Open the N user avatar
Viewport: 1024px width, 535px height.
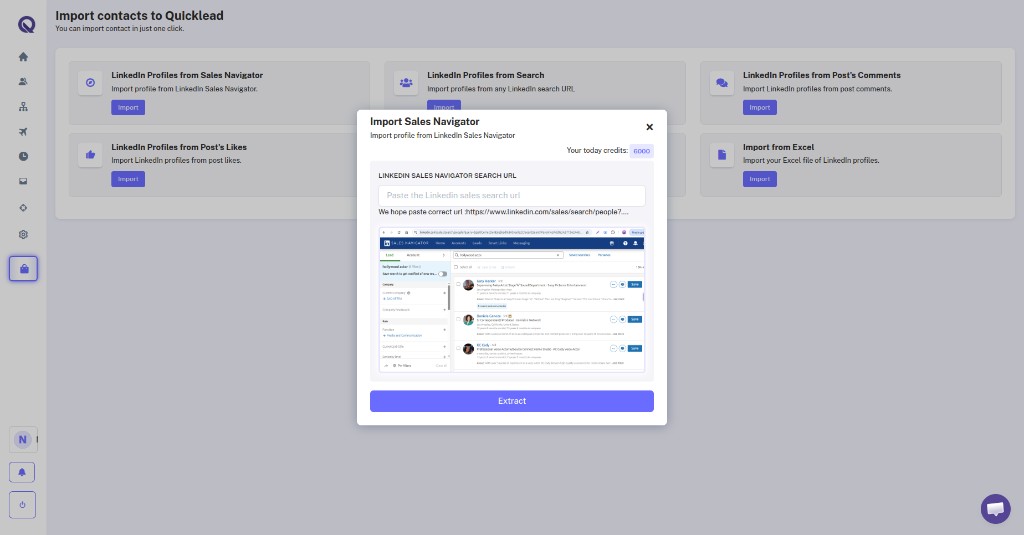23,440
